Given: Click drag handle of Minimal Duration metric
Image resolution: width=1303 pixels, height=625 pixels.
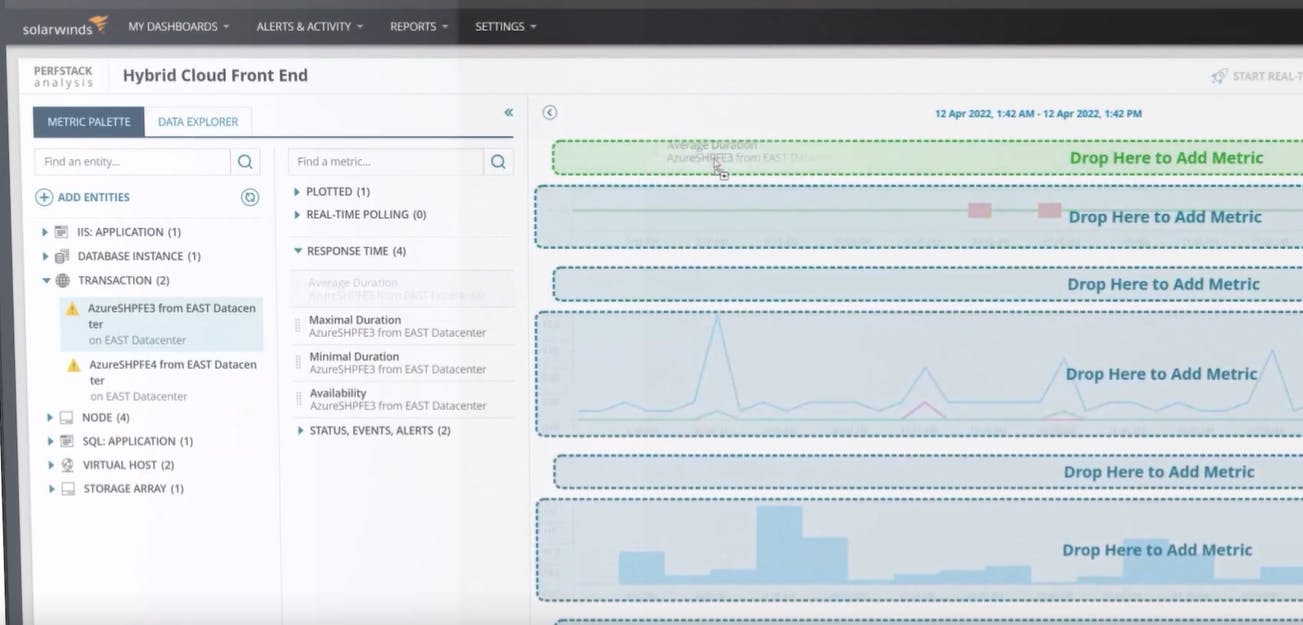Looking at the screenshot, I should (298, 362).
